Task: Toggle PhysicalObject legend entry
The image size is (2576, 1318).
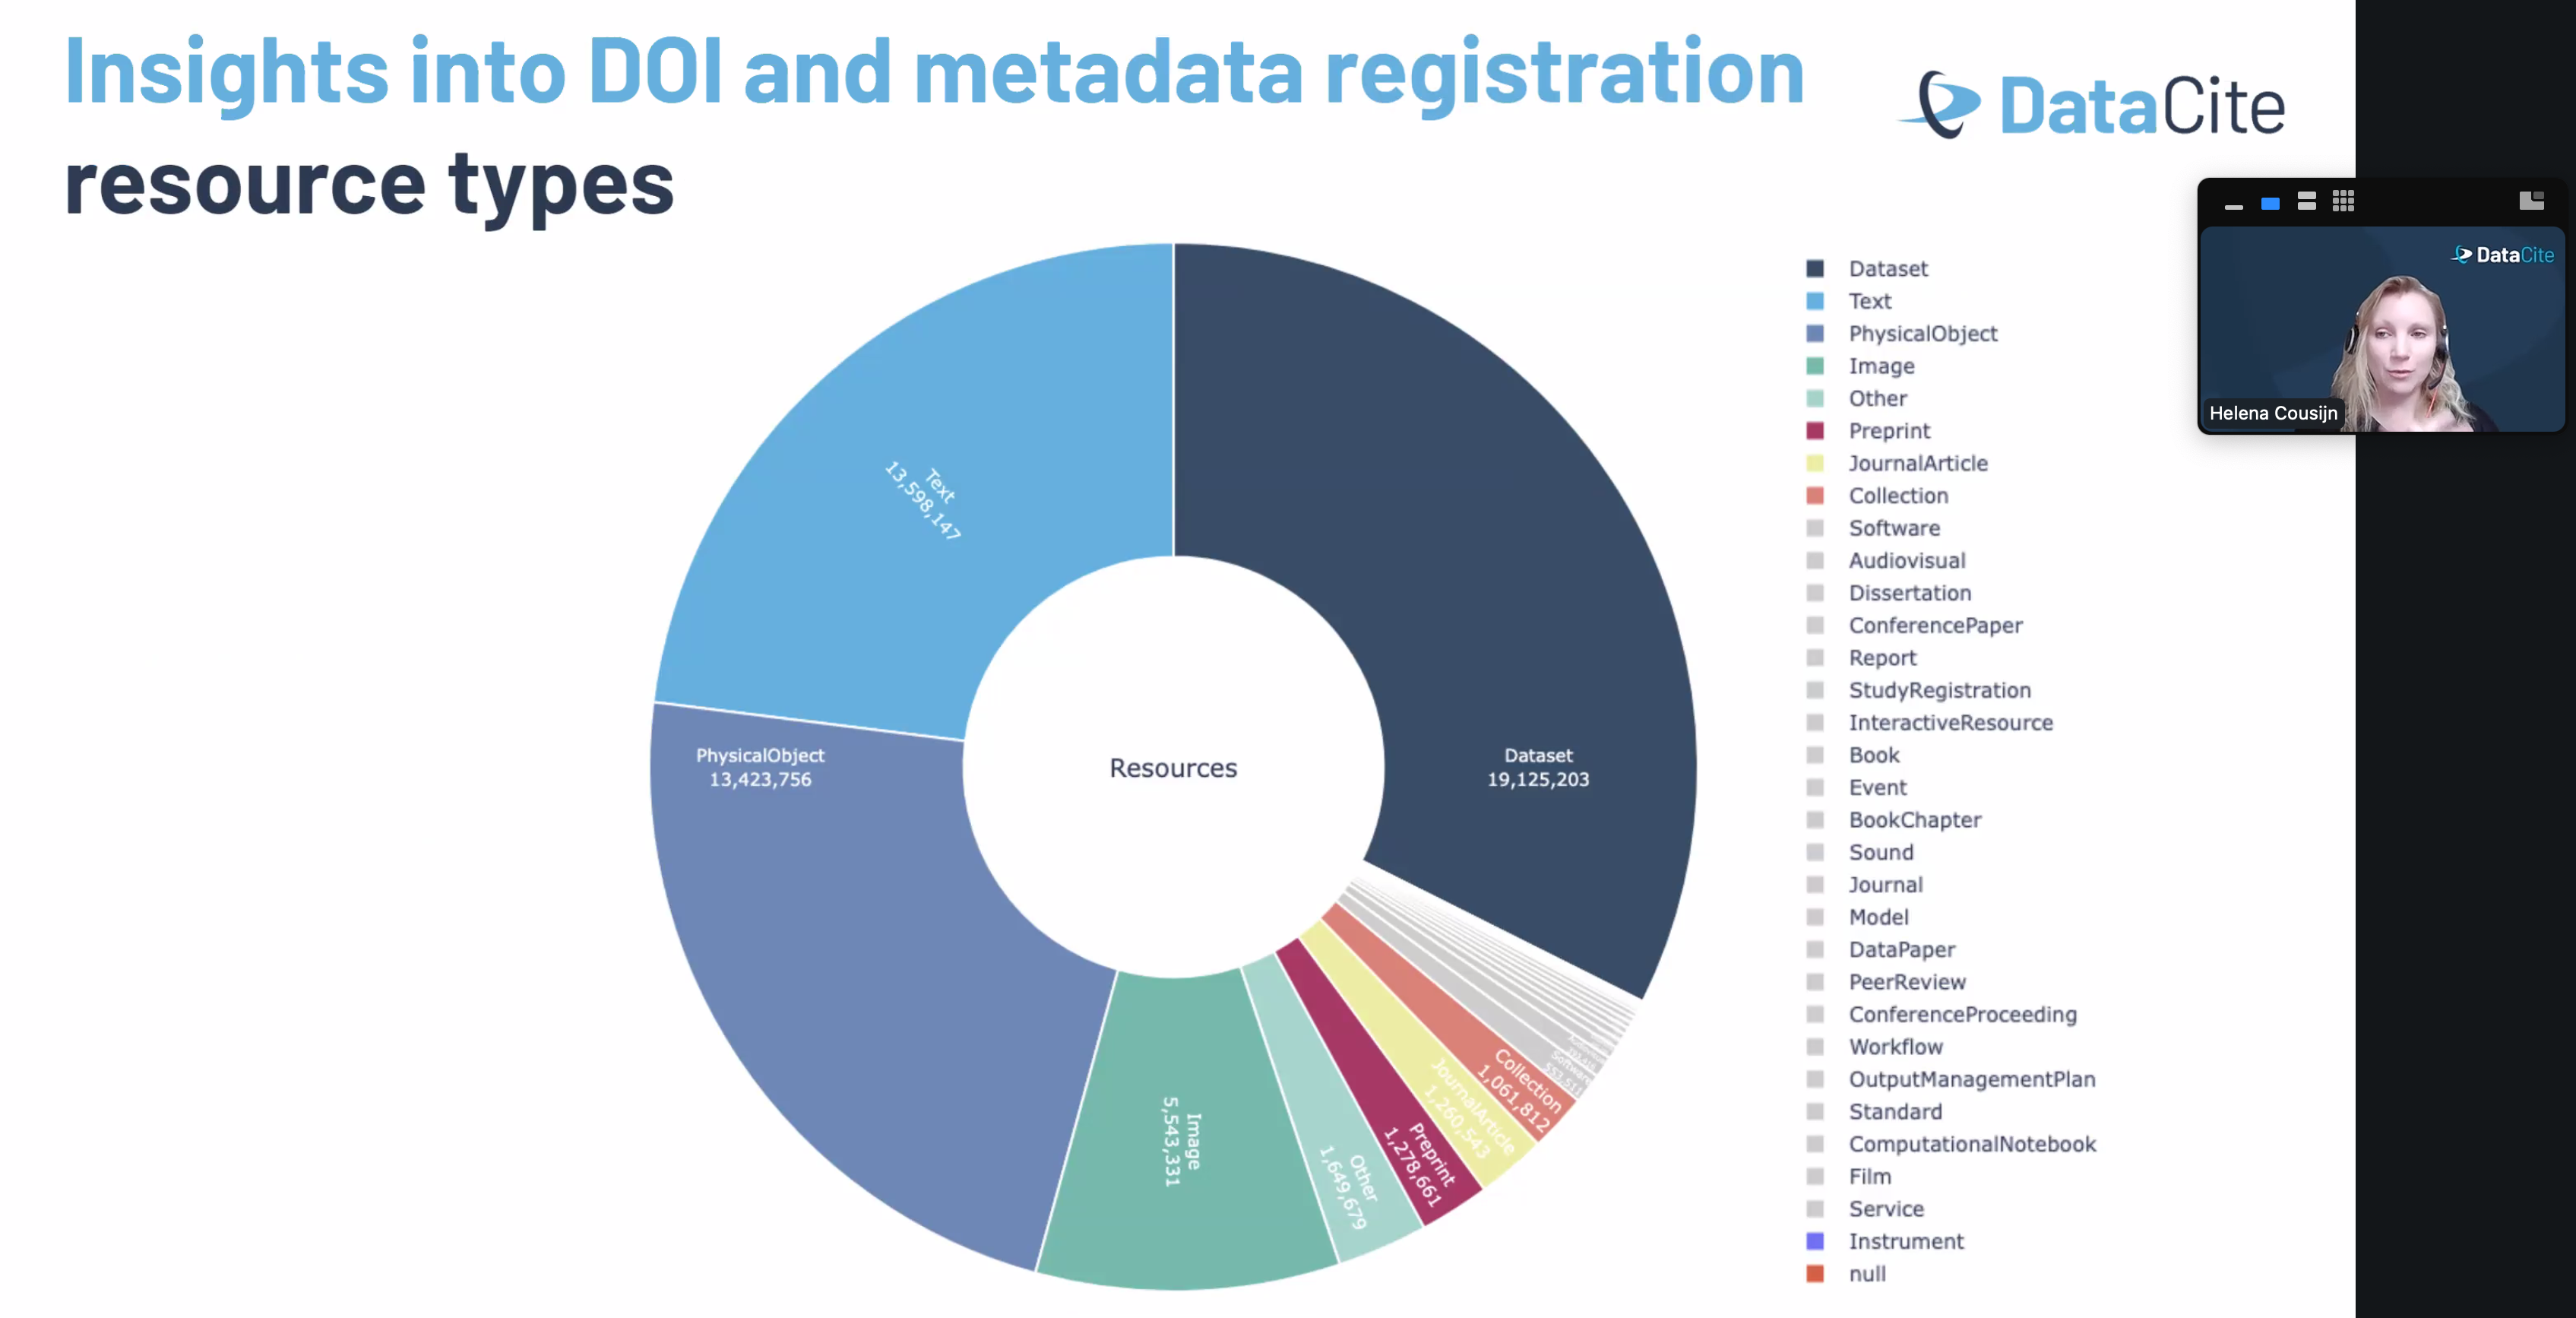Action: coord(1922,334)
